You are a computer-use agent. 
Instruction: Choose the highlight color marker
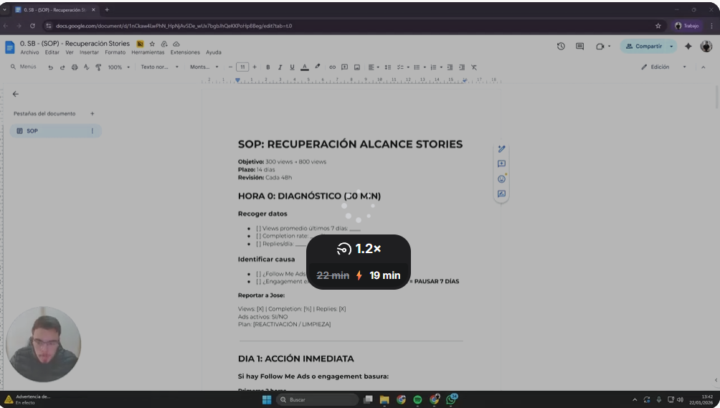(x=317, y=67)
